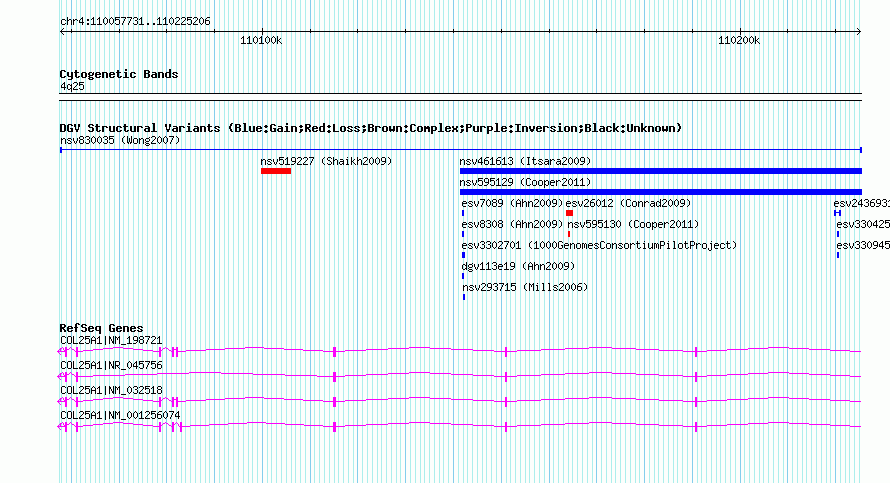
Task: Click the RefSeq Genes track title
Action: pyautogui.click(x=101, y=328)
